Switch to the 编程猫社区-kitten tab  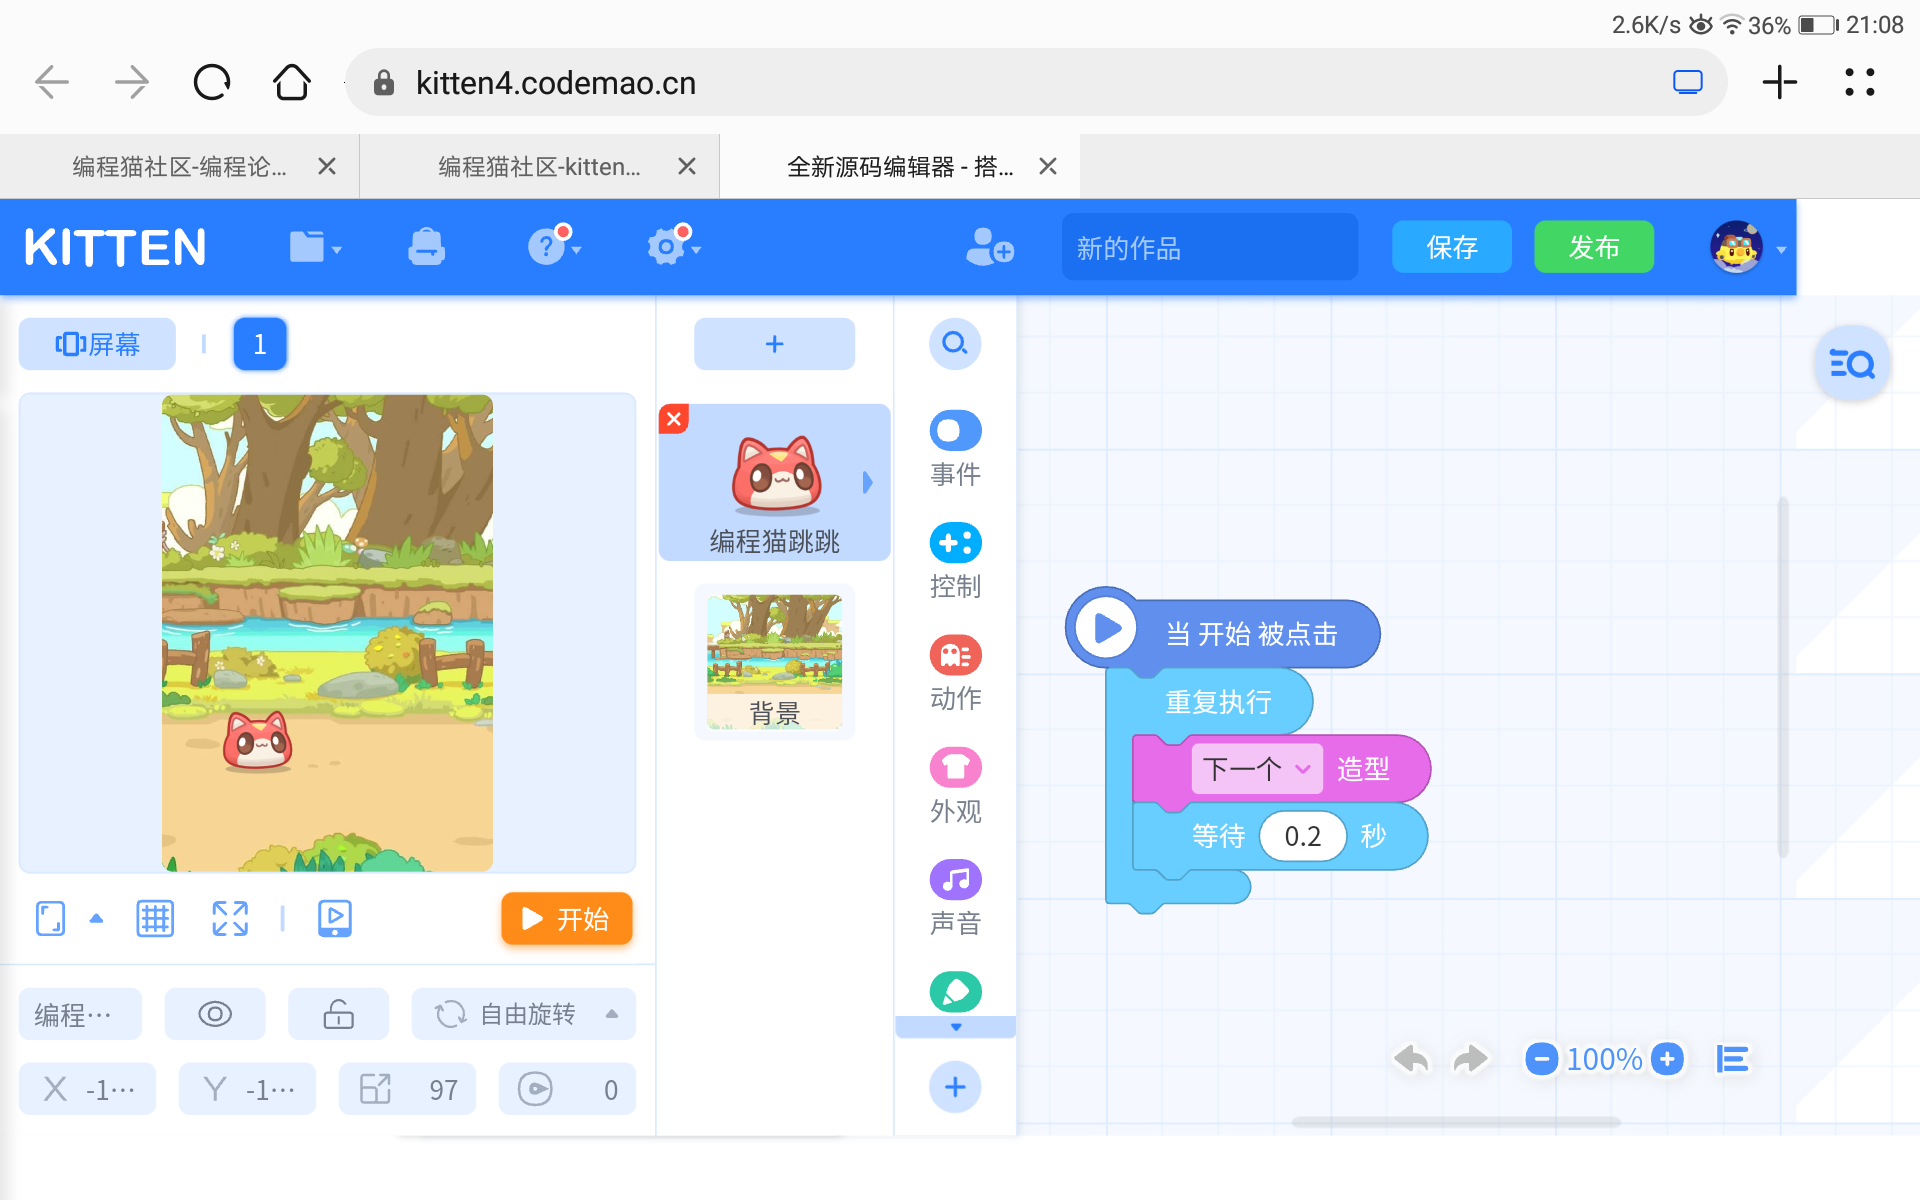(540, 167)
